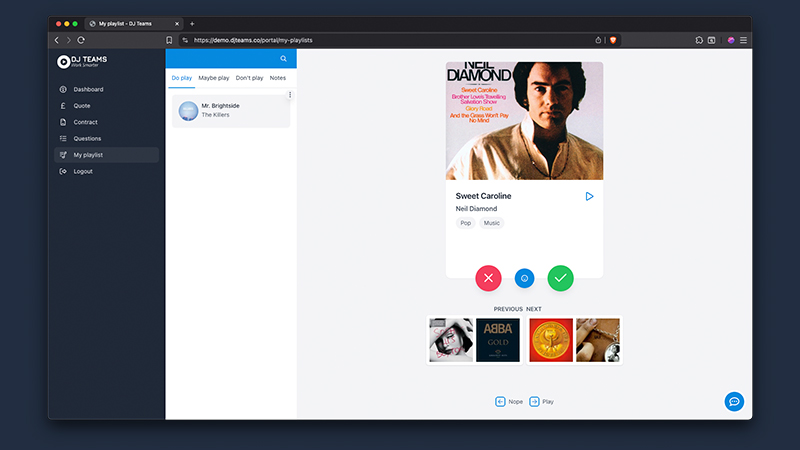Go to Dashboard in sidebar
This screenshot has height=450, width=800.
click(x=89, y=89)
